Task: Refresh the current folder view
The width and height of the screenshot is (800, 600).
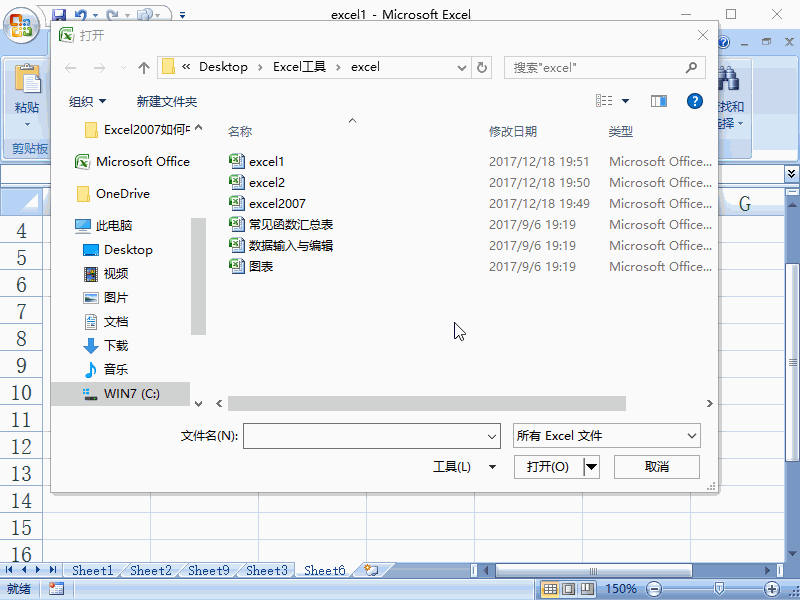Action: click(481, 67)
